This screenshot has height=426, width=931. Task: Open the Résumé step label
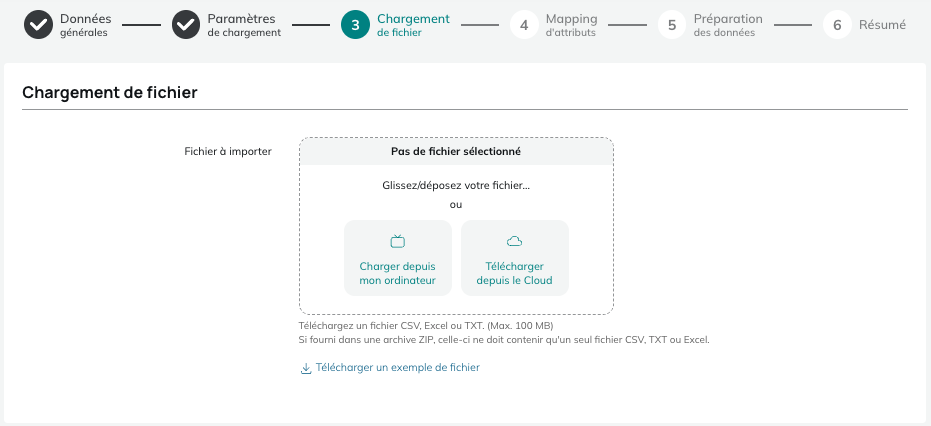click(x=882, y=25)
